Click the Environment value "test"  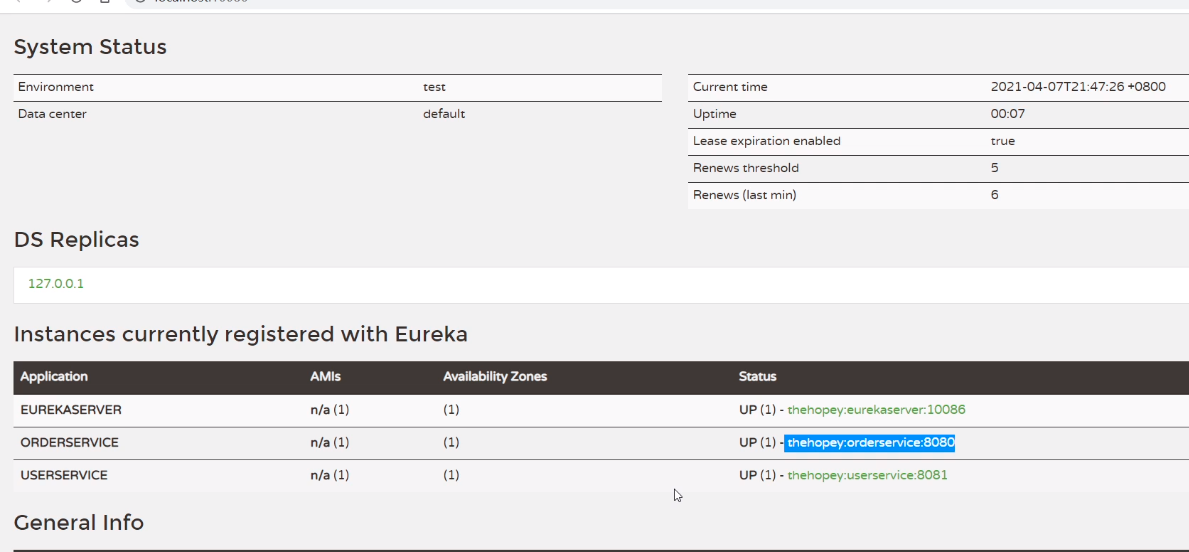click(434, 87)
